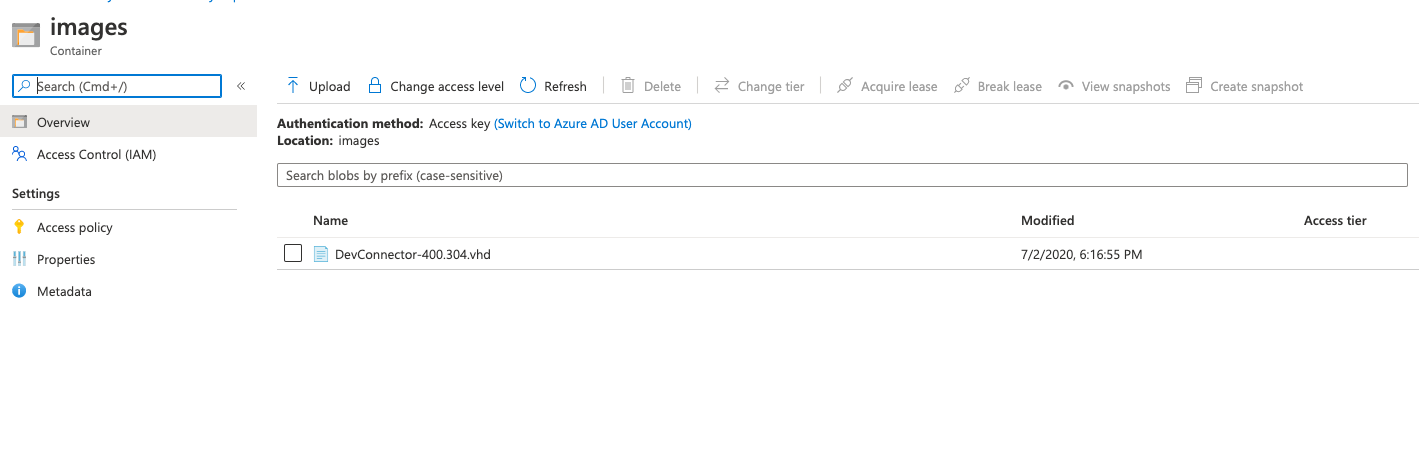Click the Delete trash icon

pyautogui.click(x=628, y=86)
